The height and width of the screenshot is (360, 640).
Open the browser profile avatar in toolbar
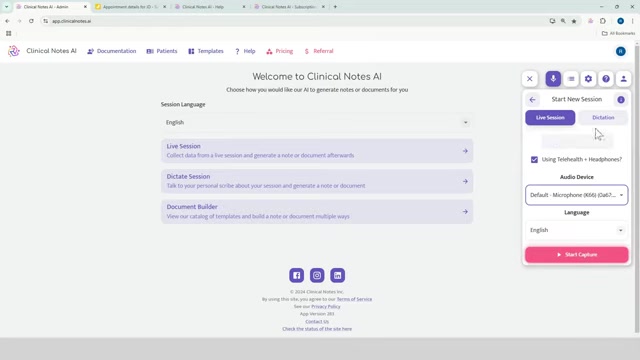pos(620,21)
